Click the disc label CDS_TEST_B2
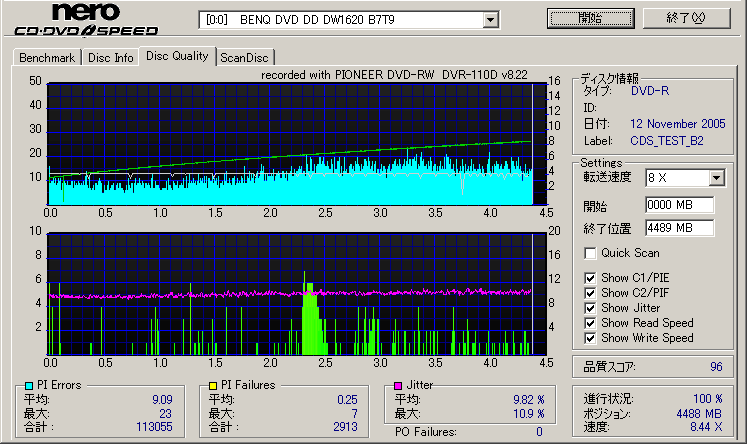This screenshot has width=747, height=444. click(x=667, y=141)
